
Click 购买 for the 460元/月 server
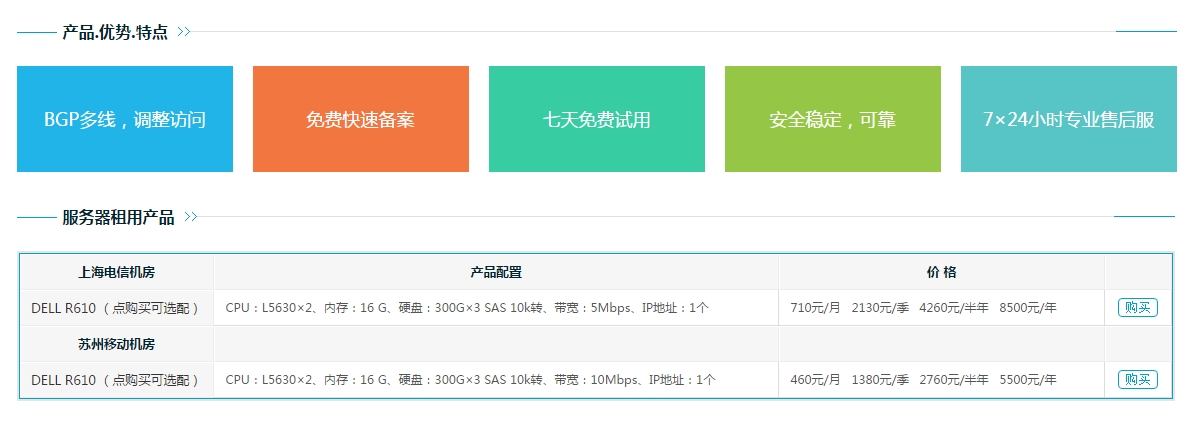pos(1137,379)
